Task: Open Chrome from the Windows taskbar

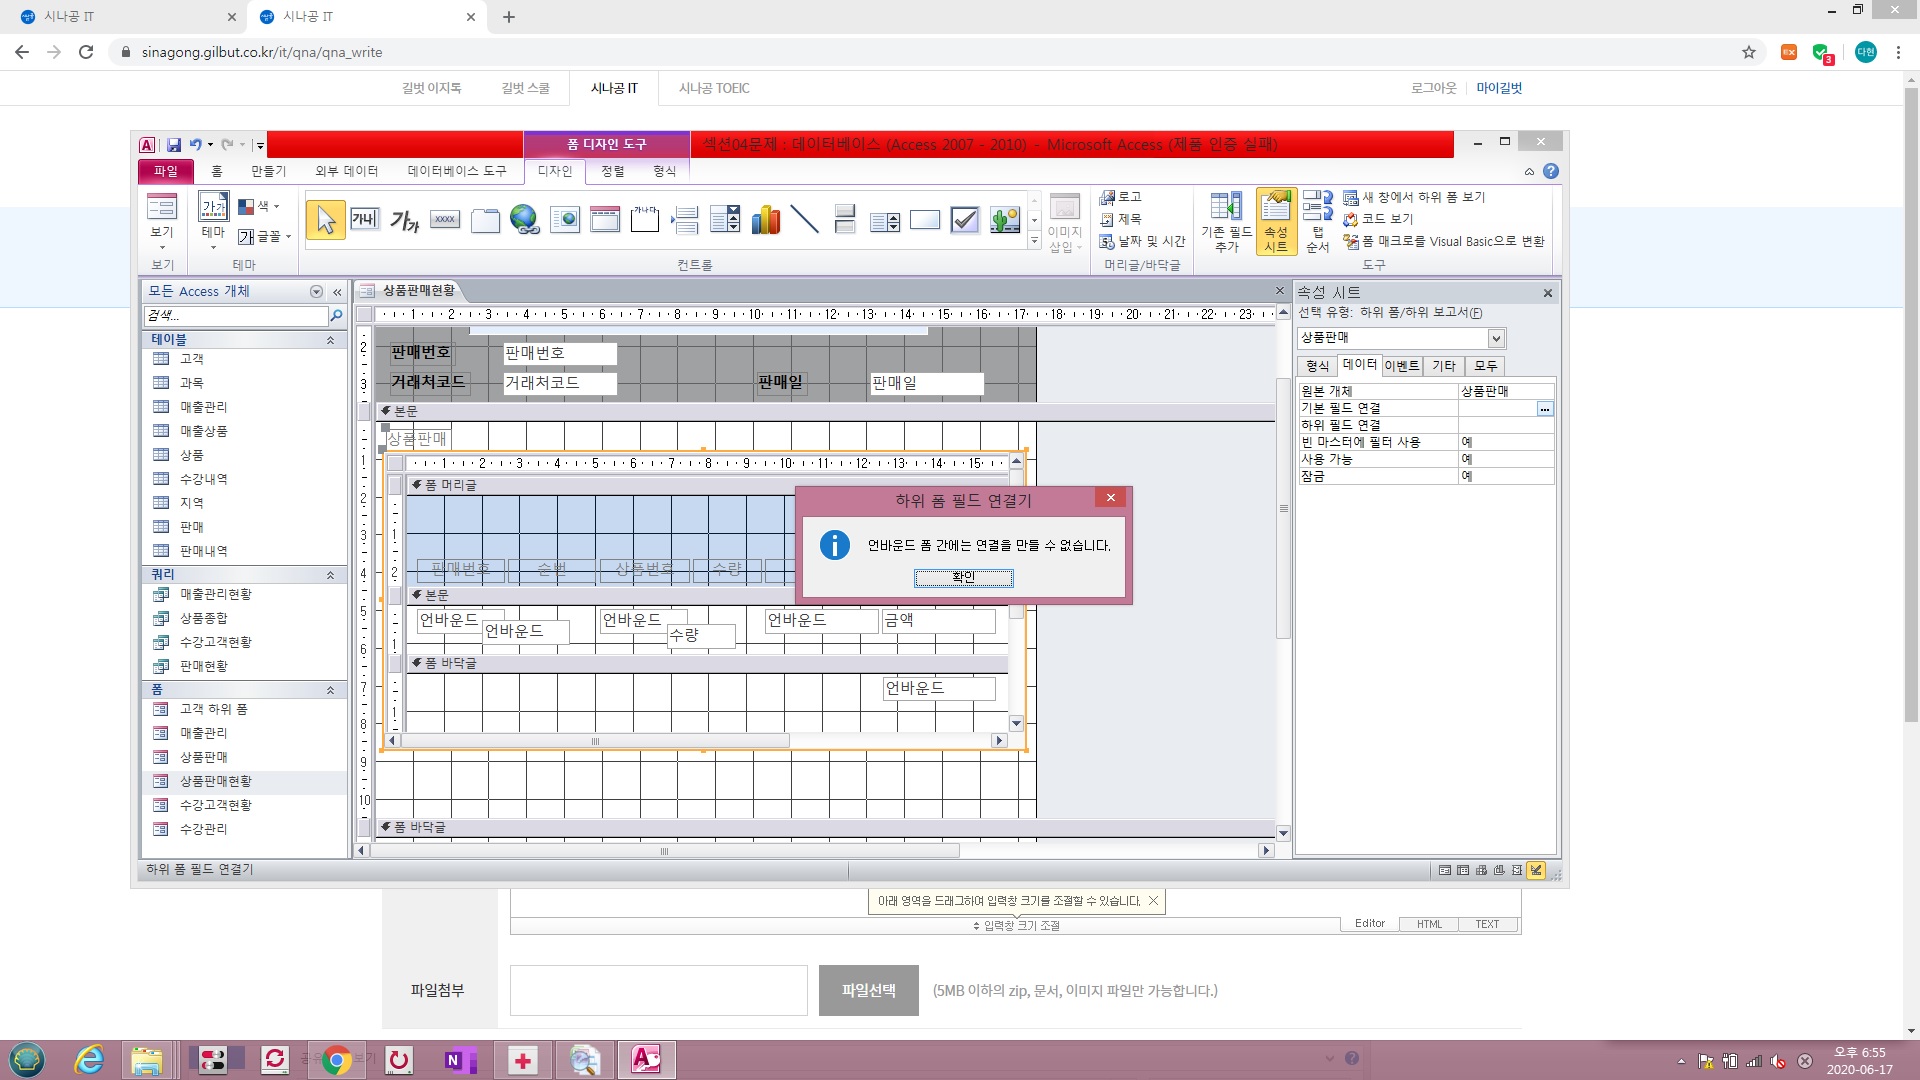Action: (336, 1060)
